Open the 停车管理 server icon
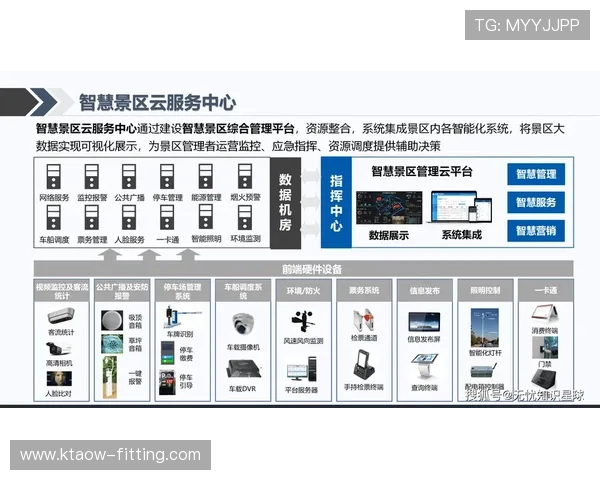 coord(167,176)
